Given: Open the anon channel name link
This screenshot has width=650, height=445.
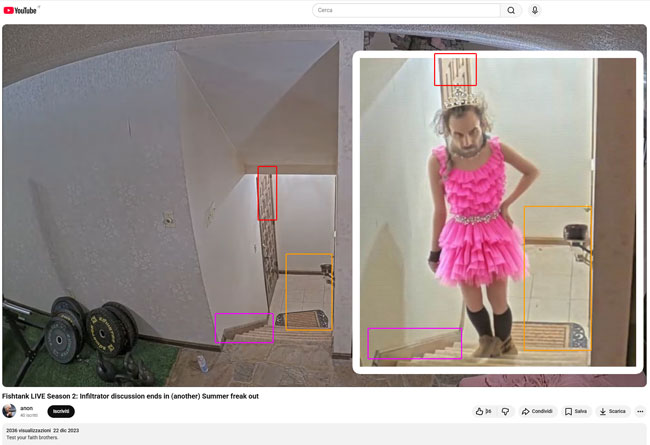Looking at the screenshot, I should (26, 408).
